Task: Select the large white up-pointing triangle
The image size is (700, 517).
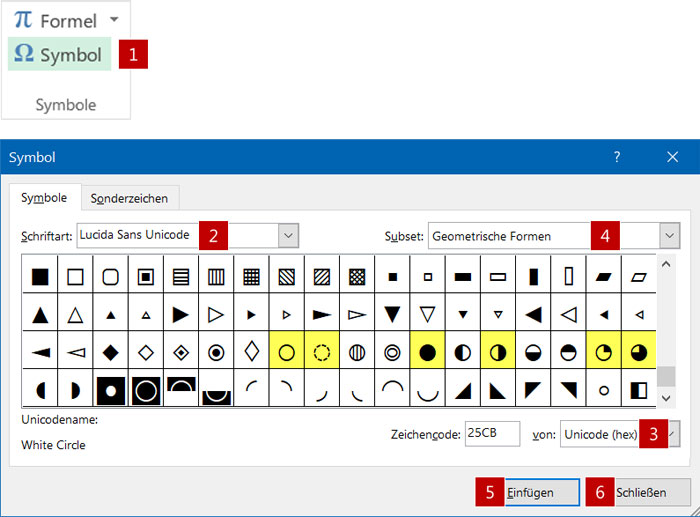Action: (x=75, y=315)
